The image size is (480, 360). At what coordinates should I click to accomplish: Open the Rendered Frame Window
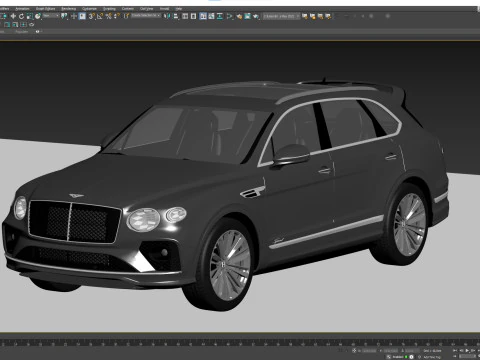tap(247, 16)
